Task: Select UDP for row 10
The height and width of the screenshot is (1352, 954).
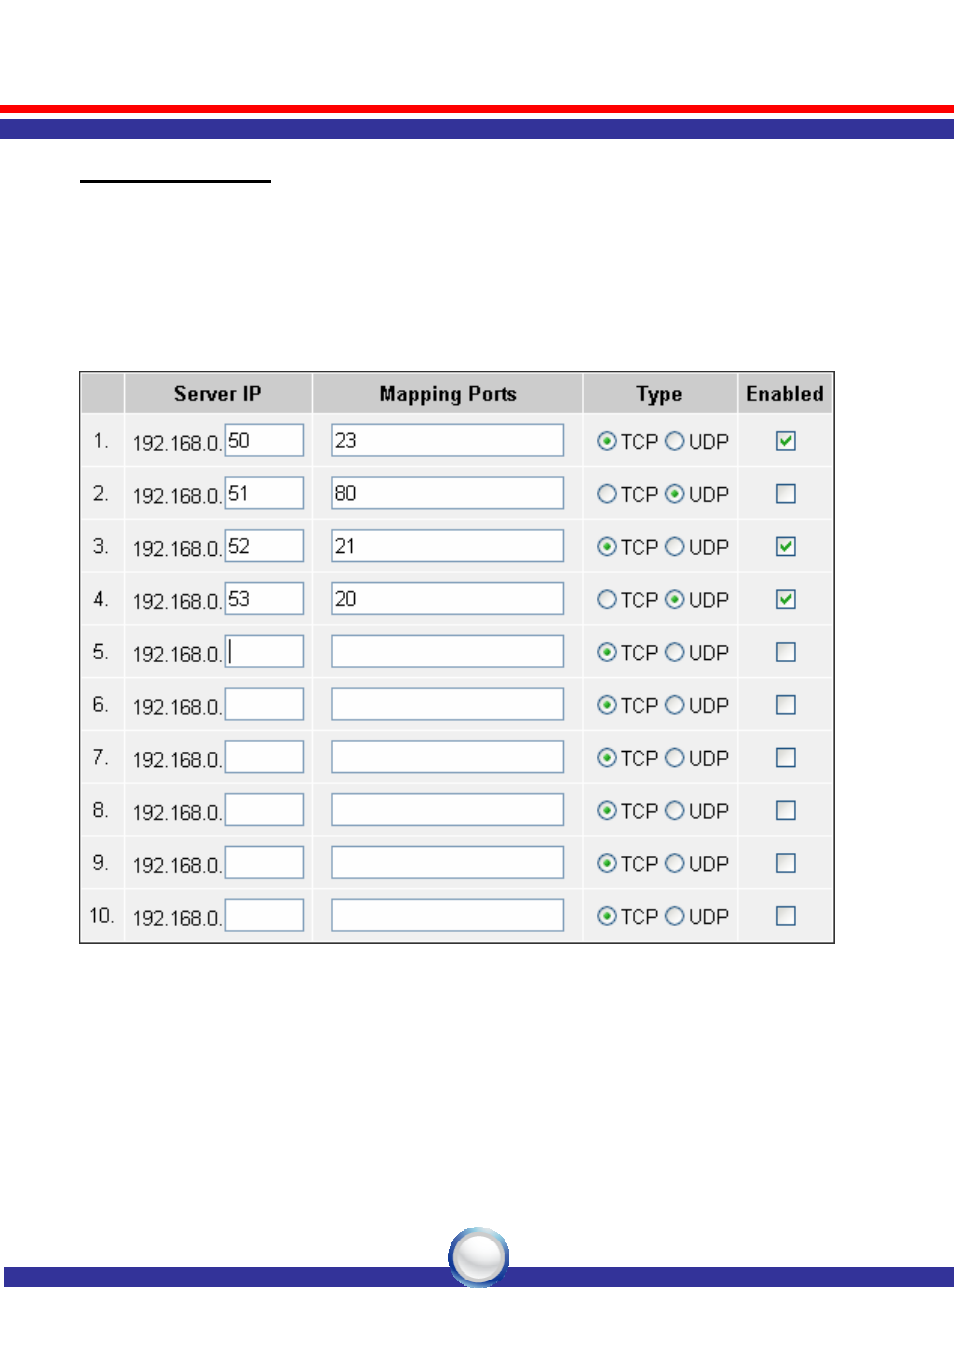Action: pos(675,916)
